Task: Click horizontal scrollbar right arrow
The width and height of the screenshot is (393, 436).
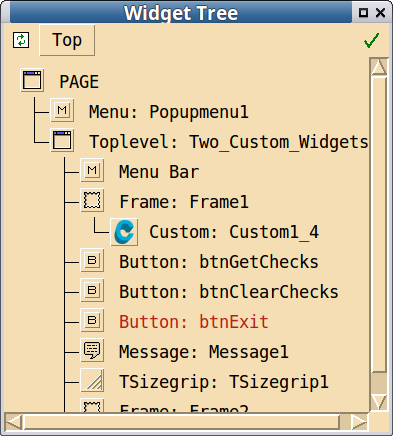Action: pyautogui.click(x=359, y=423)
